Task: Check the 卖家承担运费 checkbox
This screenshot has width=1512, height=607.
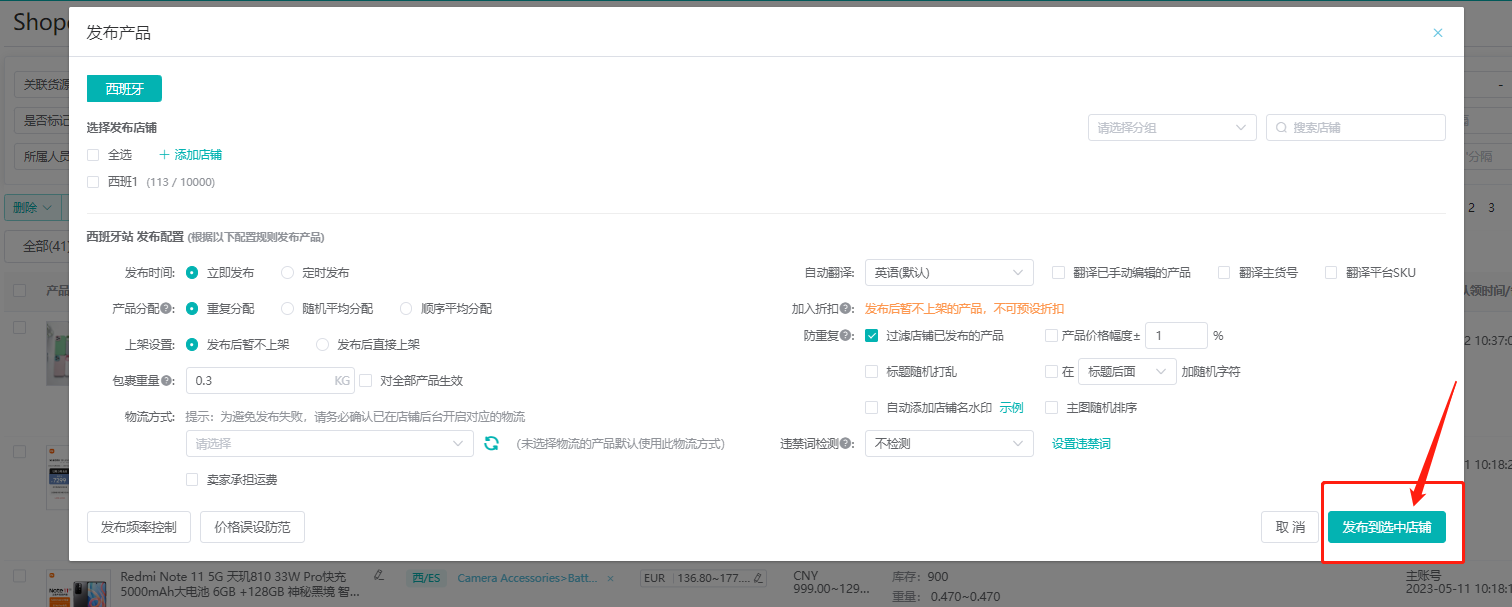Action: point(191,479)
